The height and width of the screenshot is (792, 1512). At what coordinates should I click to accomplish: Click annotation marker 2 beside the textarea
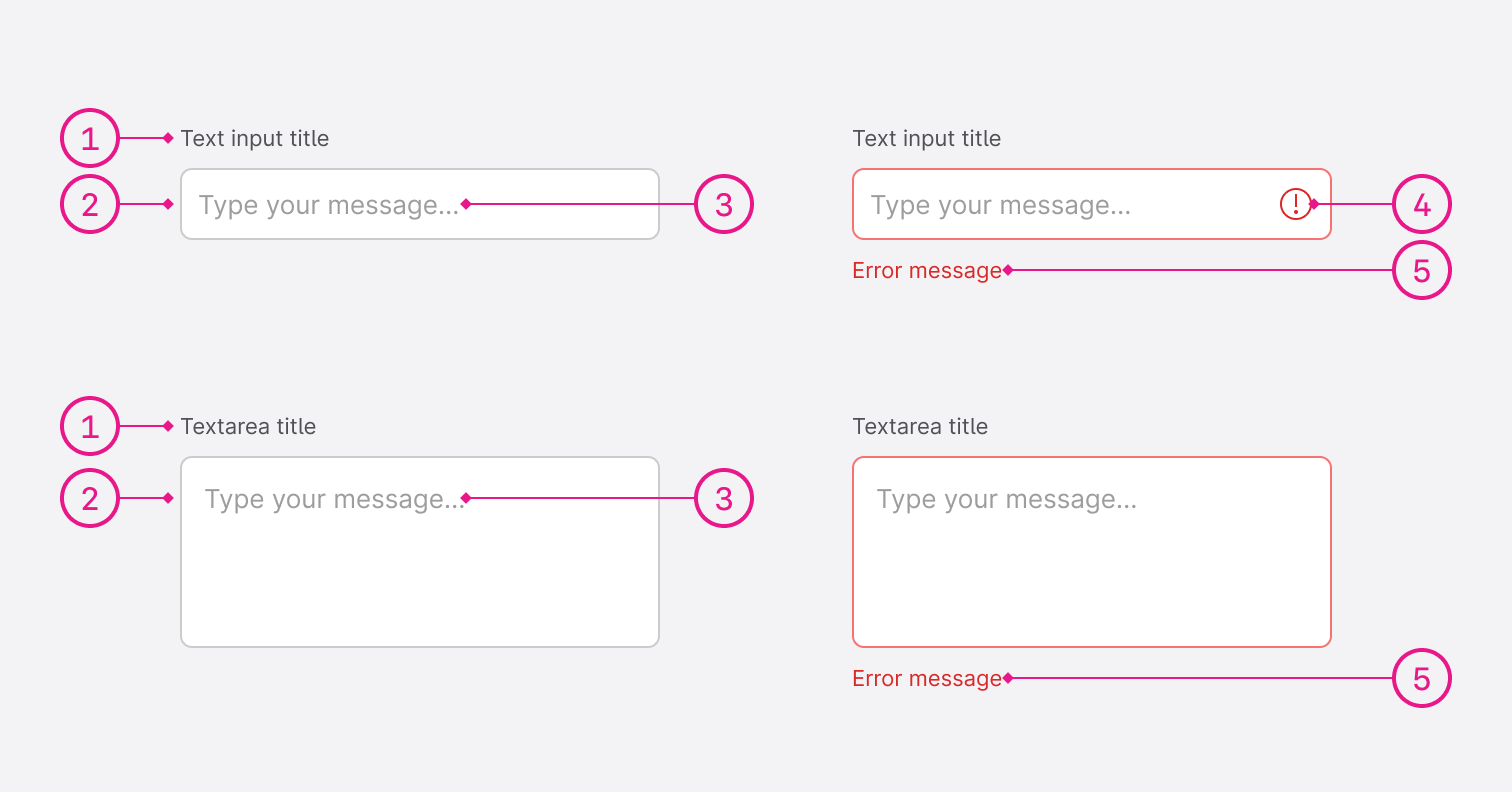pos(90,498)
